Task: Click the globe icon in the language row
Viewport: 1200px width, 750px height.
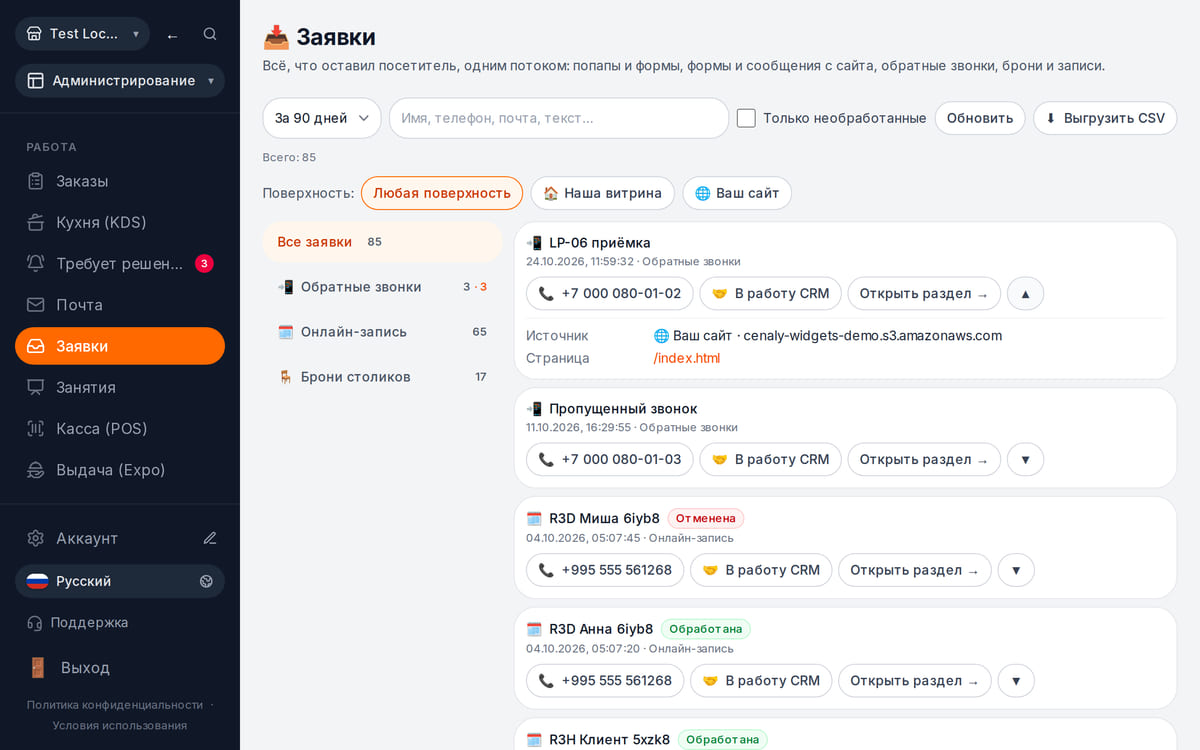Action: tap(206, 581)
